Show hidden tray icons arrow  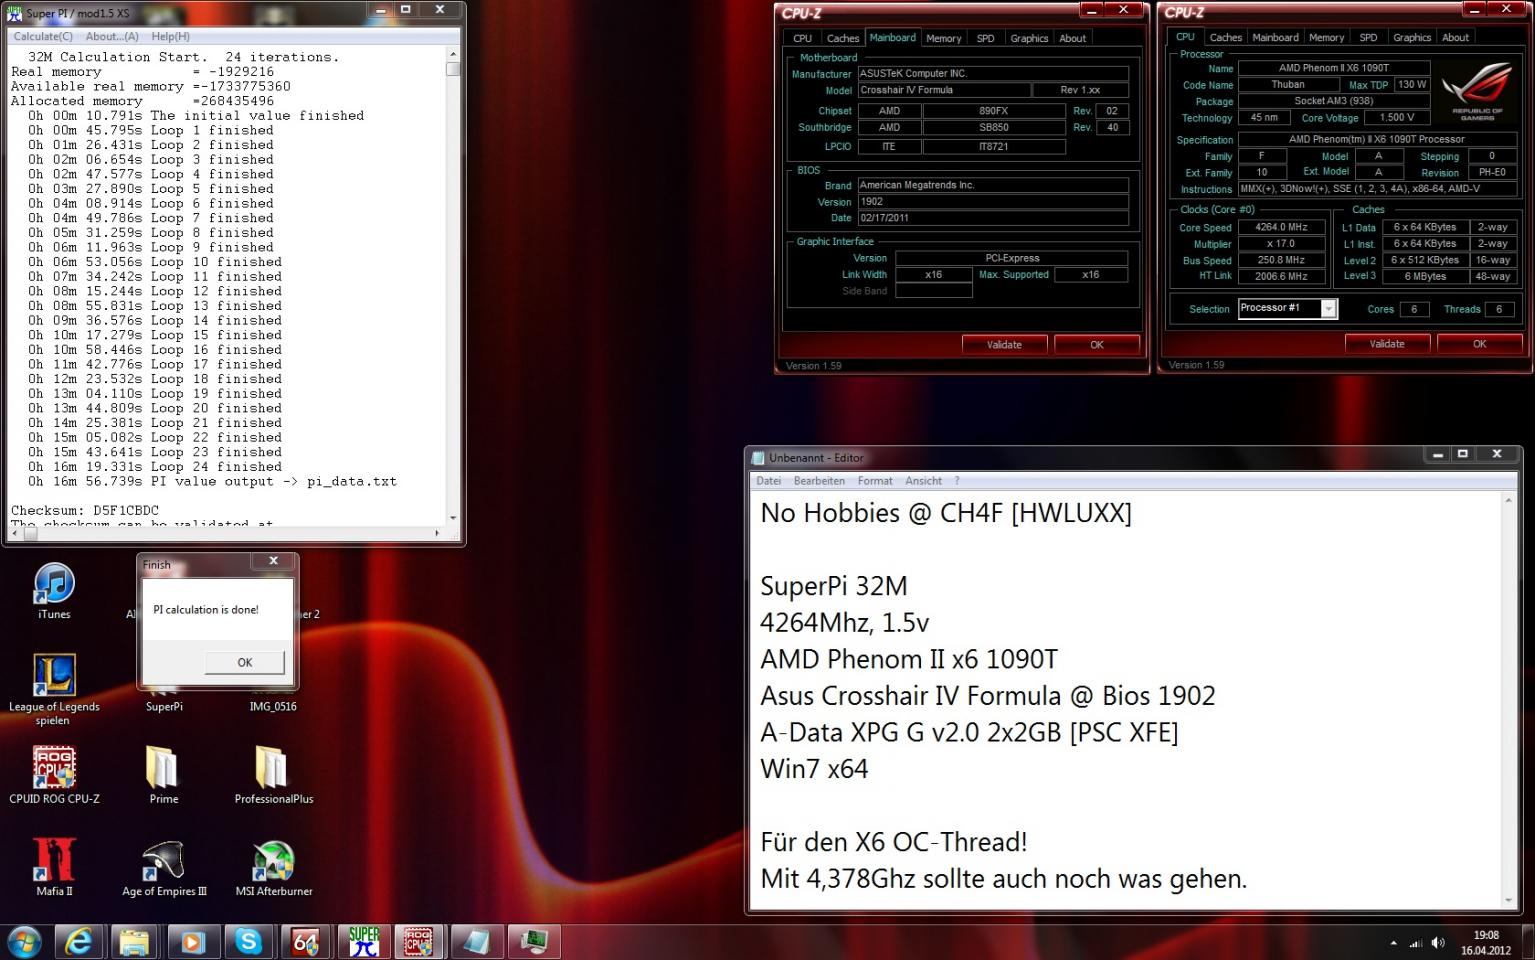pyautogui.click(x=1393, y=943)
